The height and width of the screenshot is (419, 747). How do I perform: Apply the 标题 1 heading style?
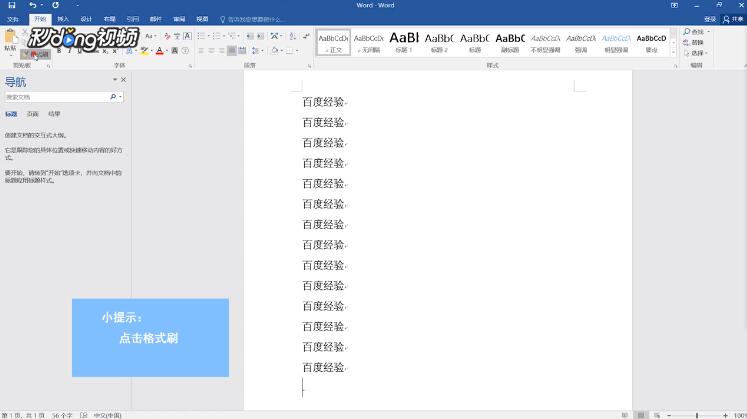pos(404,42)
